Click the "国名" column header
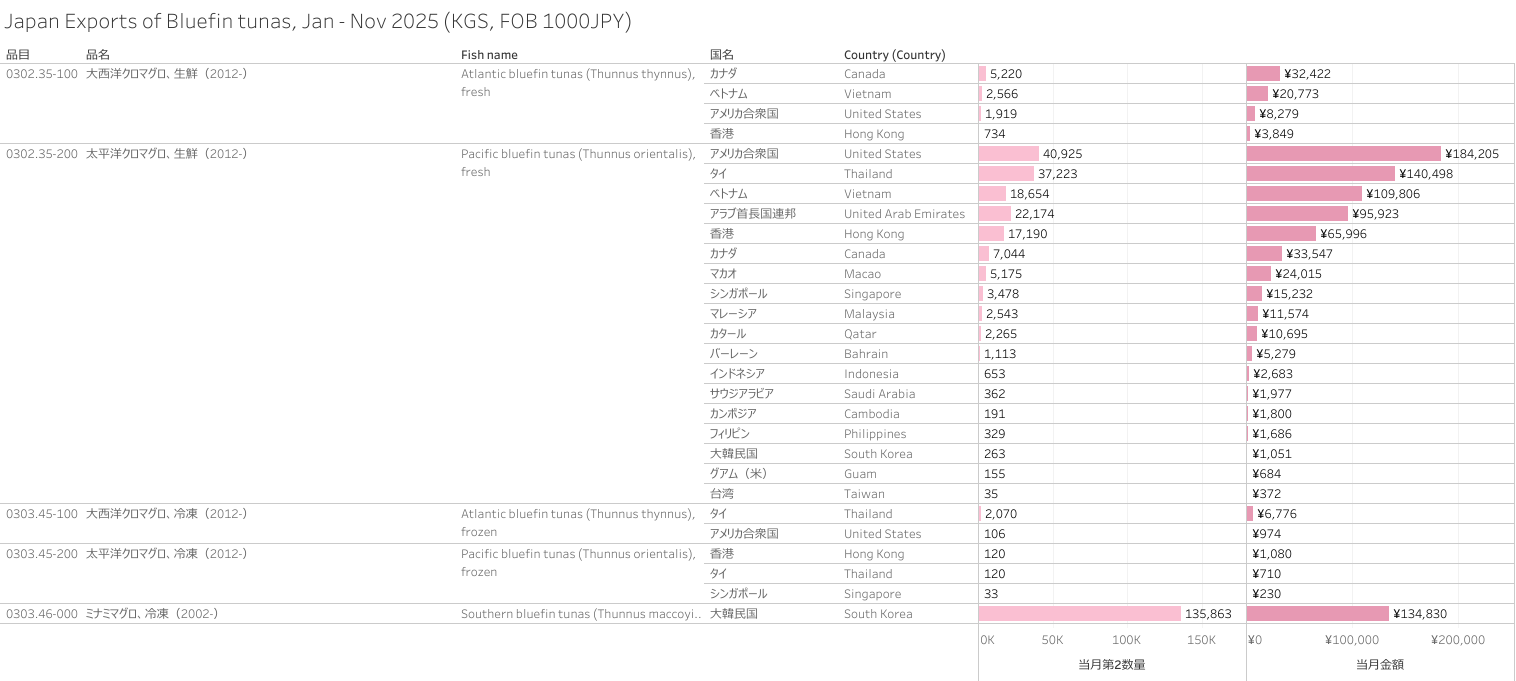This screenshot has width=1516, height=681. [722, 55]
